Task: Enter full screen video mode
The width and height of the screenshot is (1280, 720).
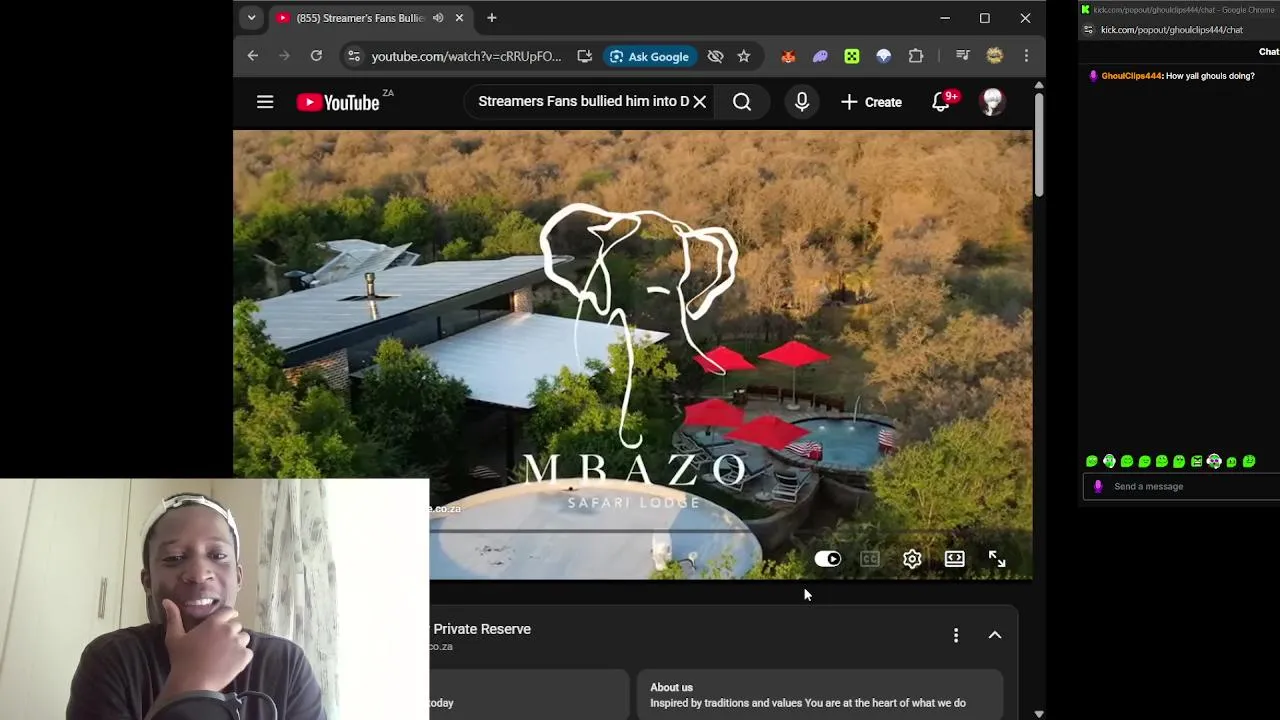Action: coord(997,559)
